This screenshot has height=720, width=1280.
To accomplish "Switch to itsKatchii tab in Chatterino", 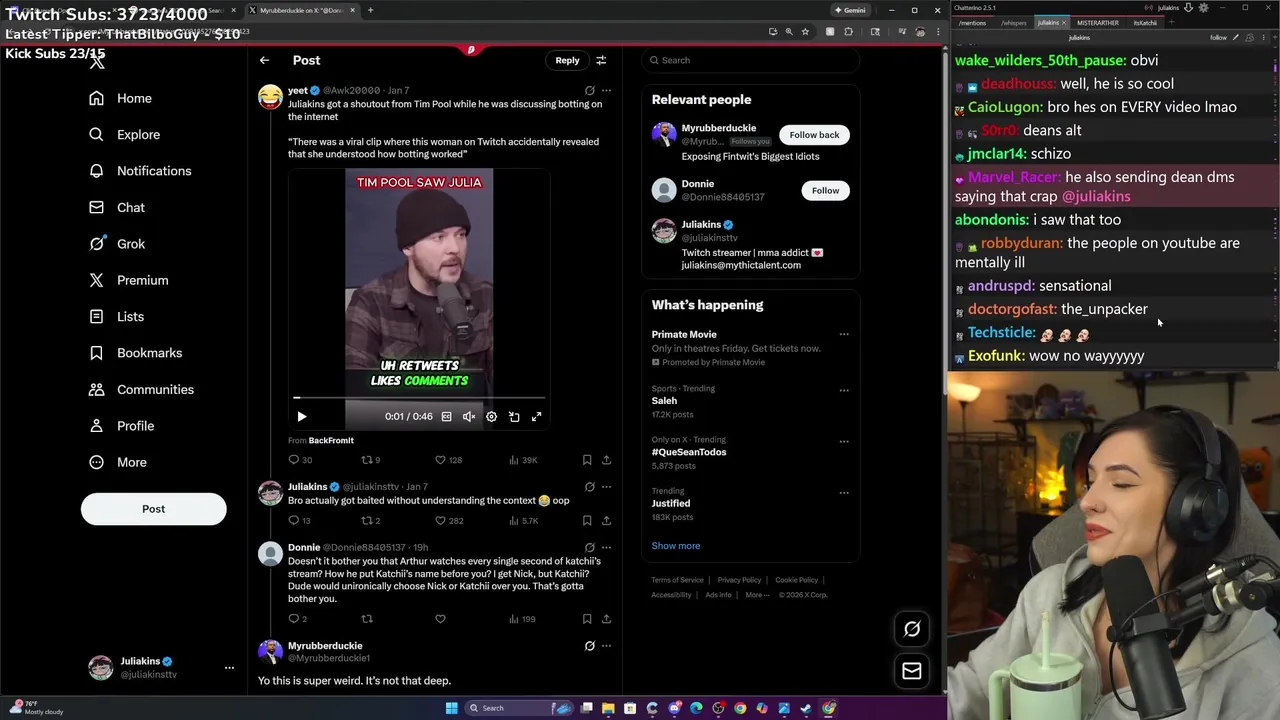I will click(1145, 22).
